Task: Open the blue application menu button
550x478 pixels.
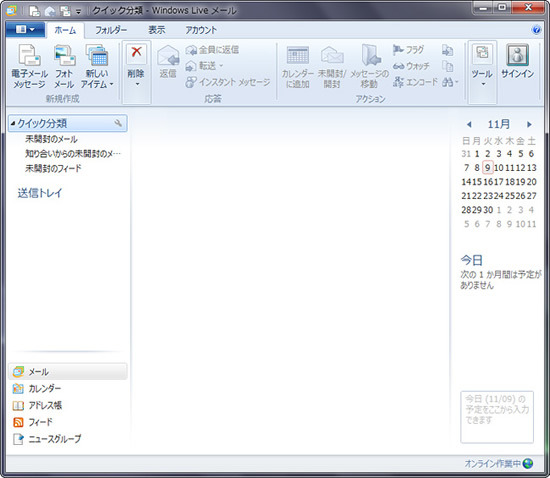Action: (x=25, y=29)
